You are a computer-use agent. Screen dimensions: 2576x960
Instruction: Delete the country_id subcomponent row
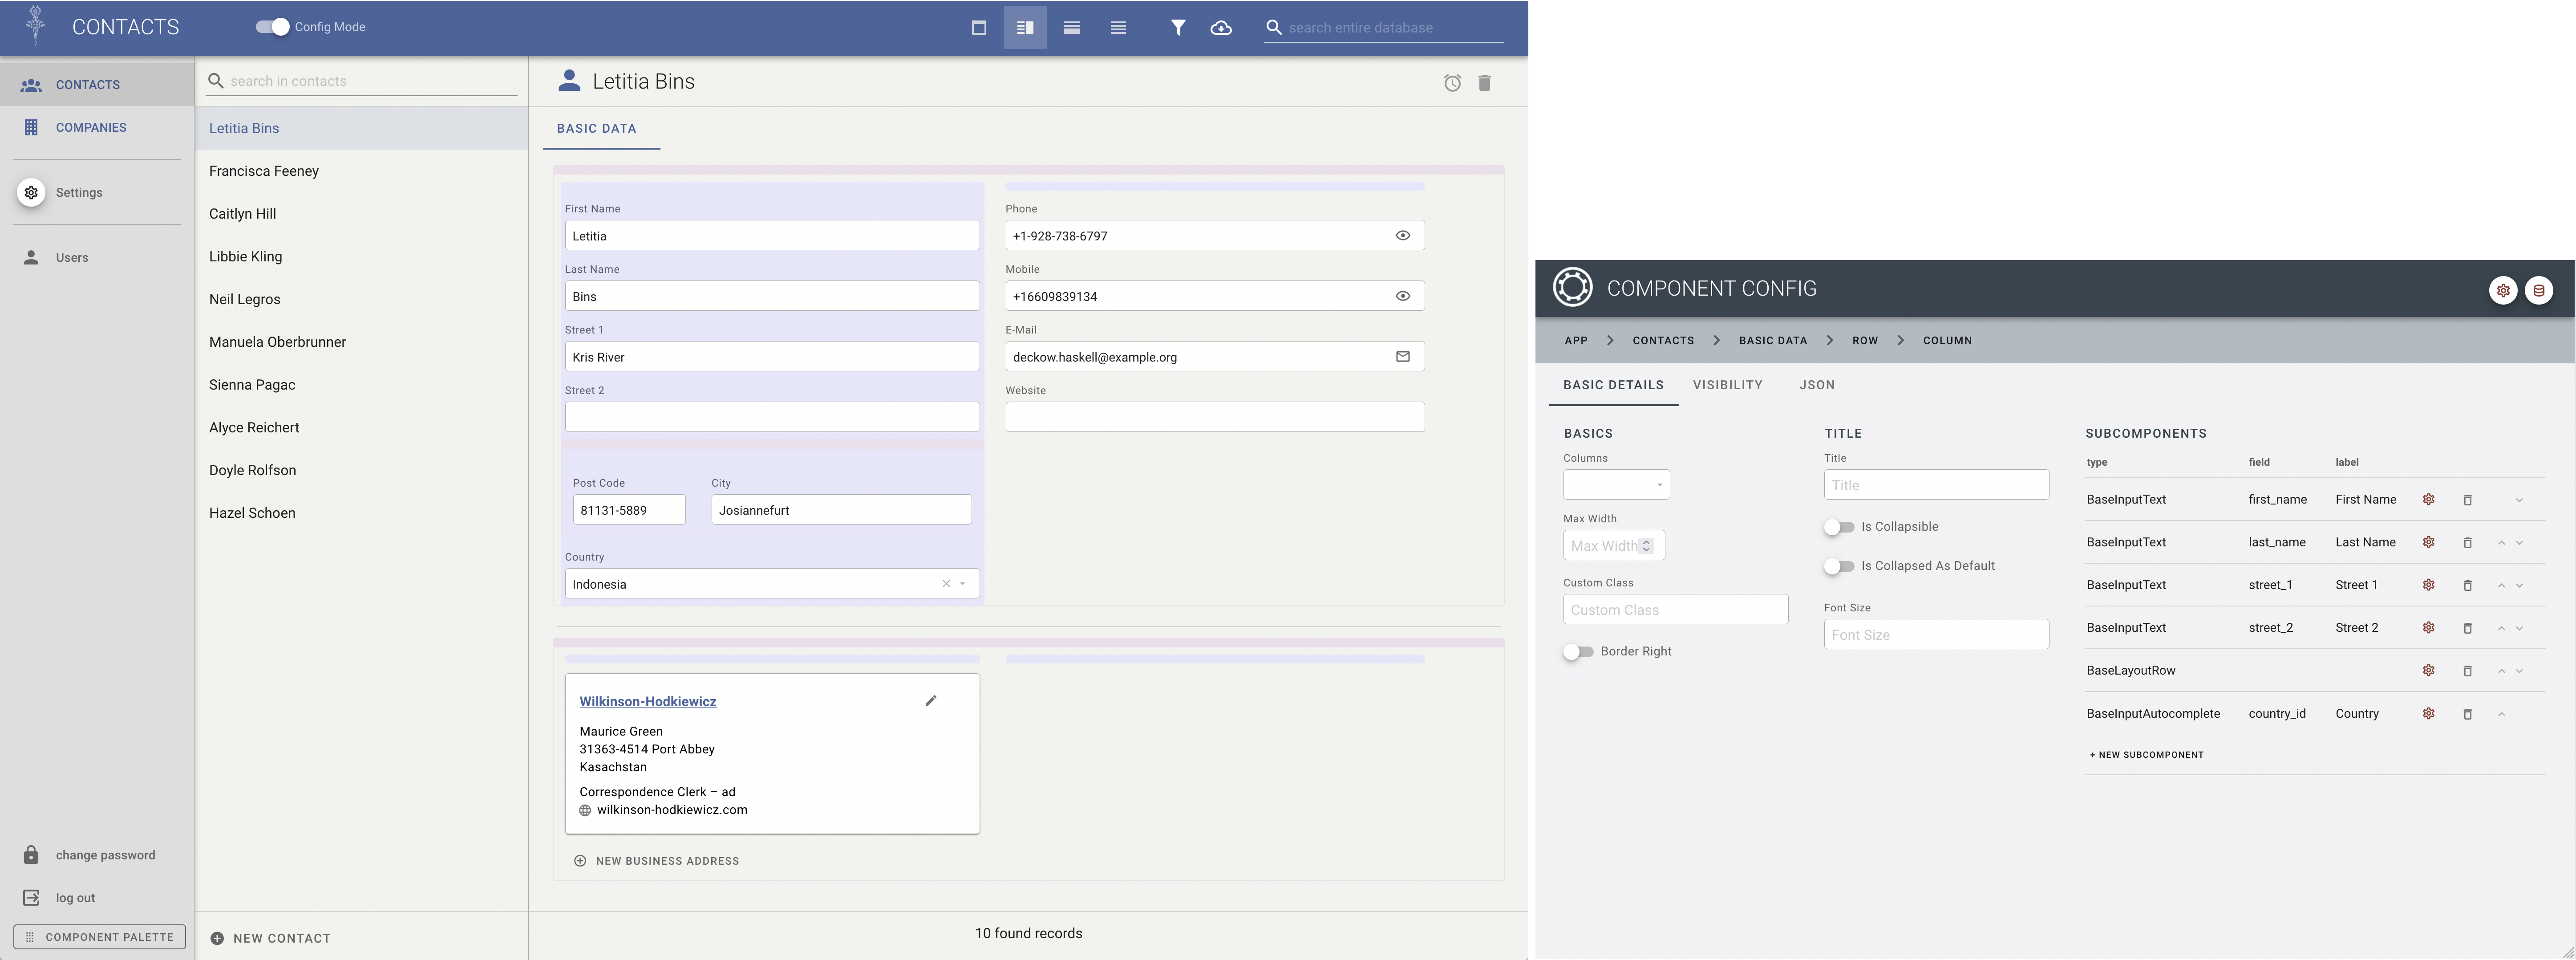[x=2467, y=714]
